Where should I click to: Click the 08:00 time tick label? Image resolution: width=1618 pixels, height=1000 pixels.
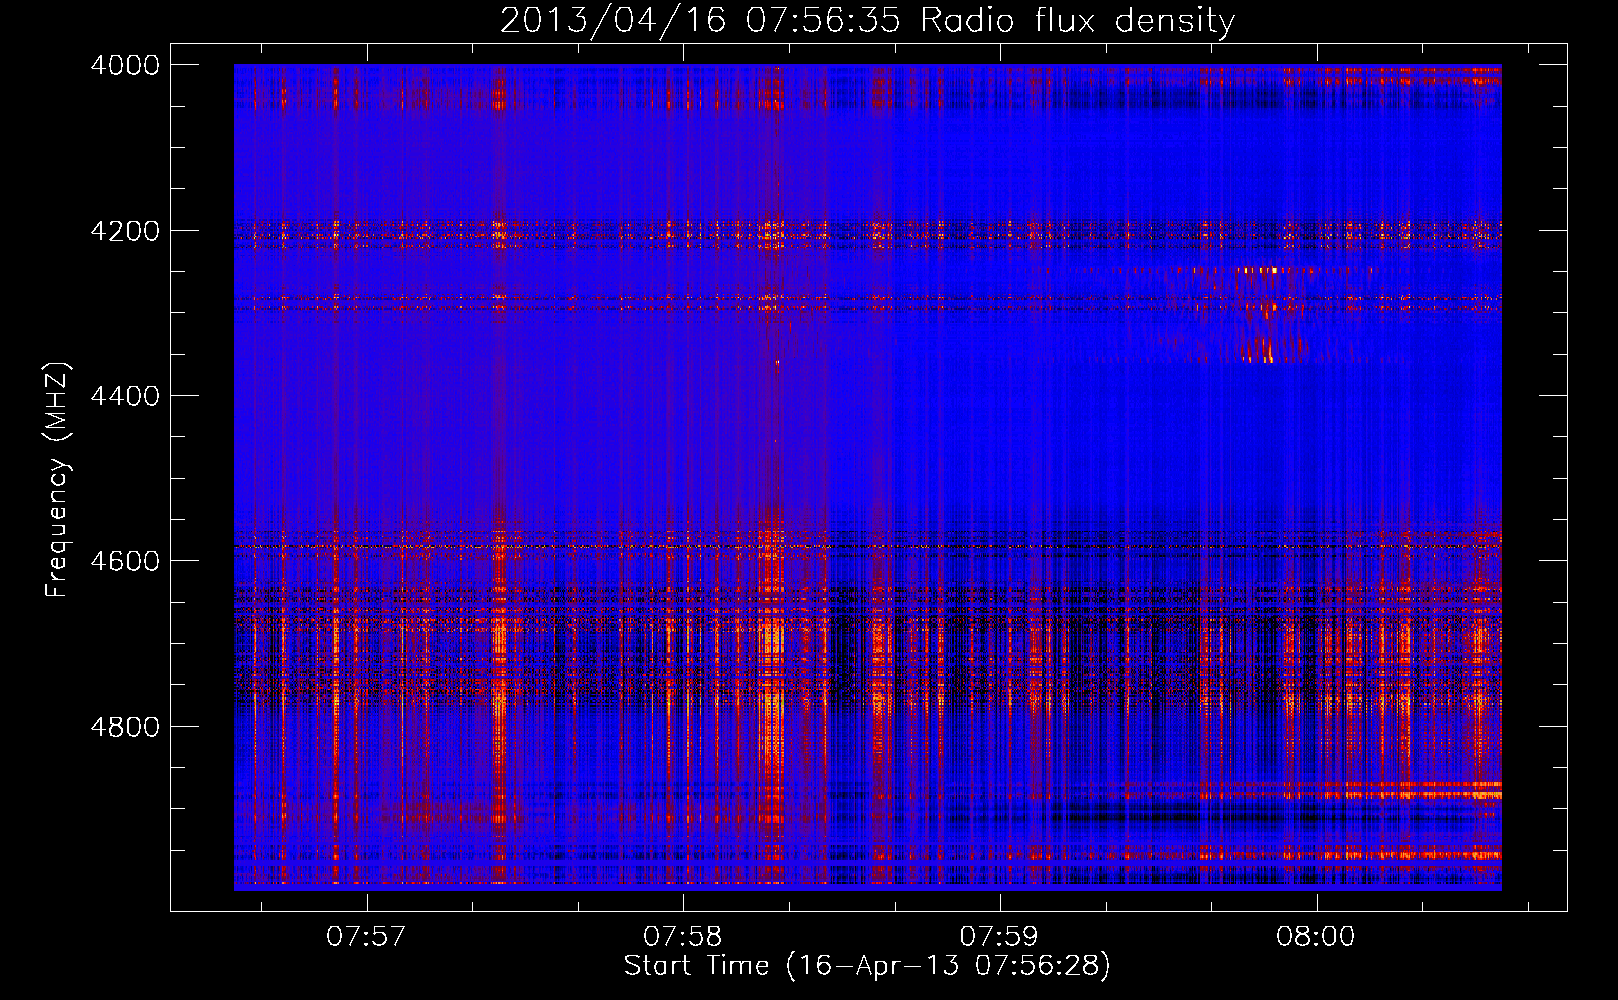click(1316, 937)
